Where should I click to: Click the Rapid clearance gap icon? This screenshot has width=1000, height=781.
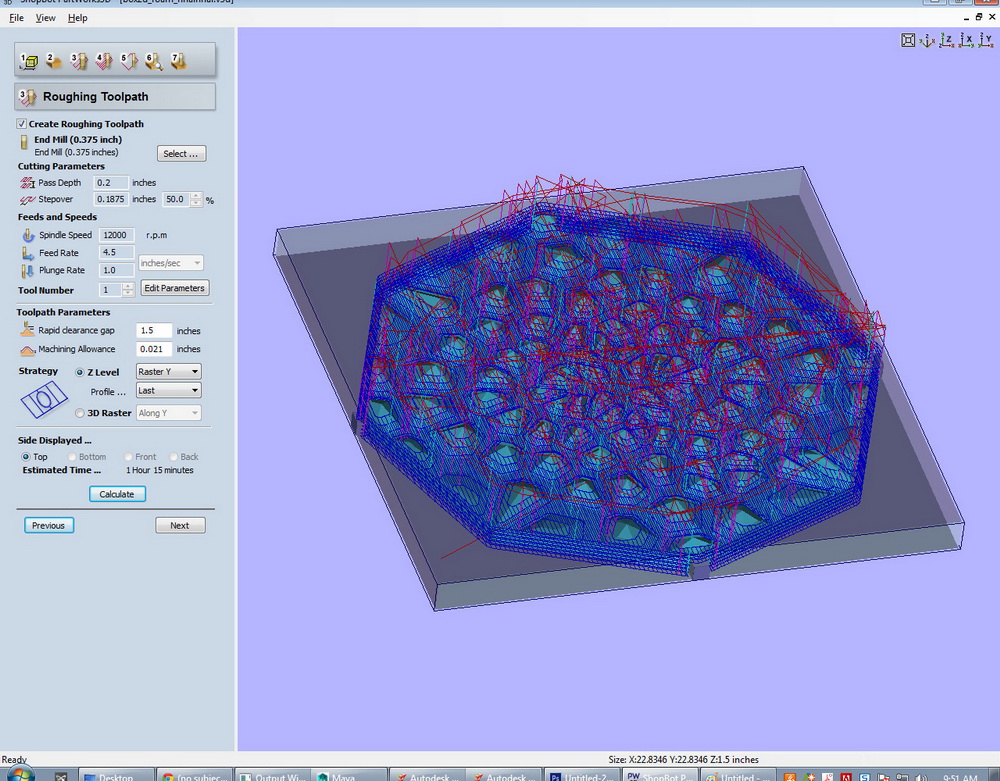coord(27,330)
